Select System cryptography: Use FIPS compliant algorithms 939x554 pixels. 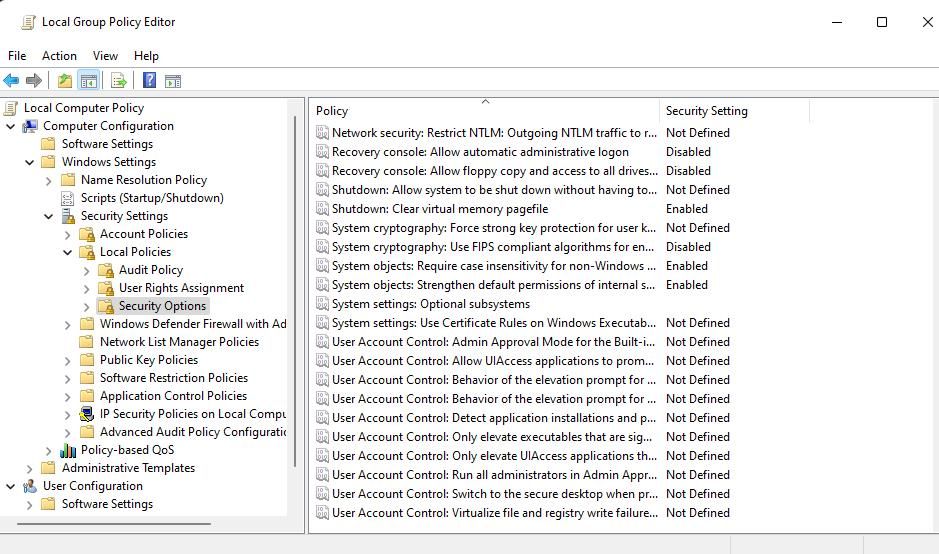tap(493, 247)
